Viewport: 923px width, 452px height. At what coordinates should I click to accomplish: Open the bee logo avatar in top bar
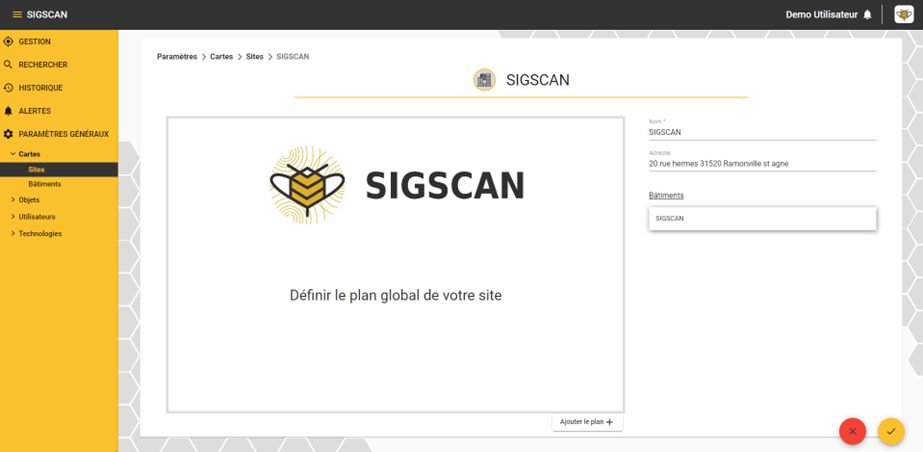click(904, 15)
